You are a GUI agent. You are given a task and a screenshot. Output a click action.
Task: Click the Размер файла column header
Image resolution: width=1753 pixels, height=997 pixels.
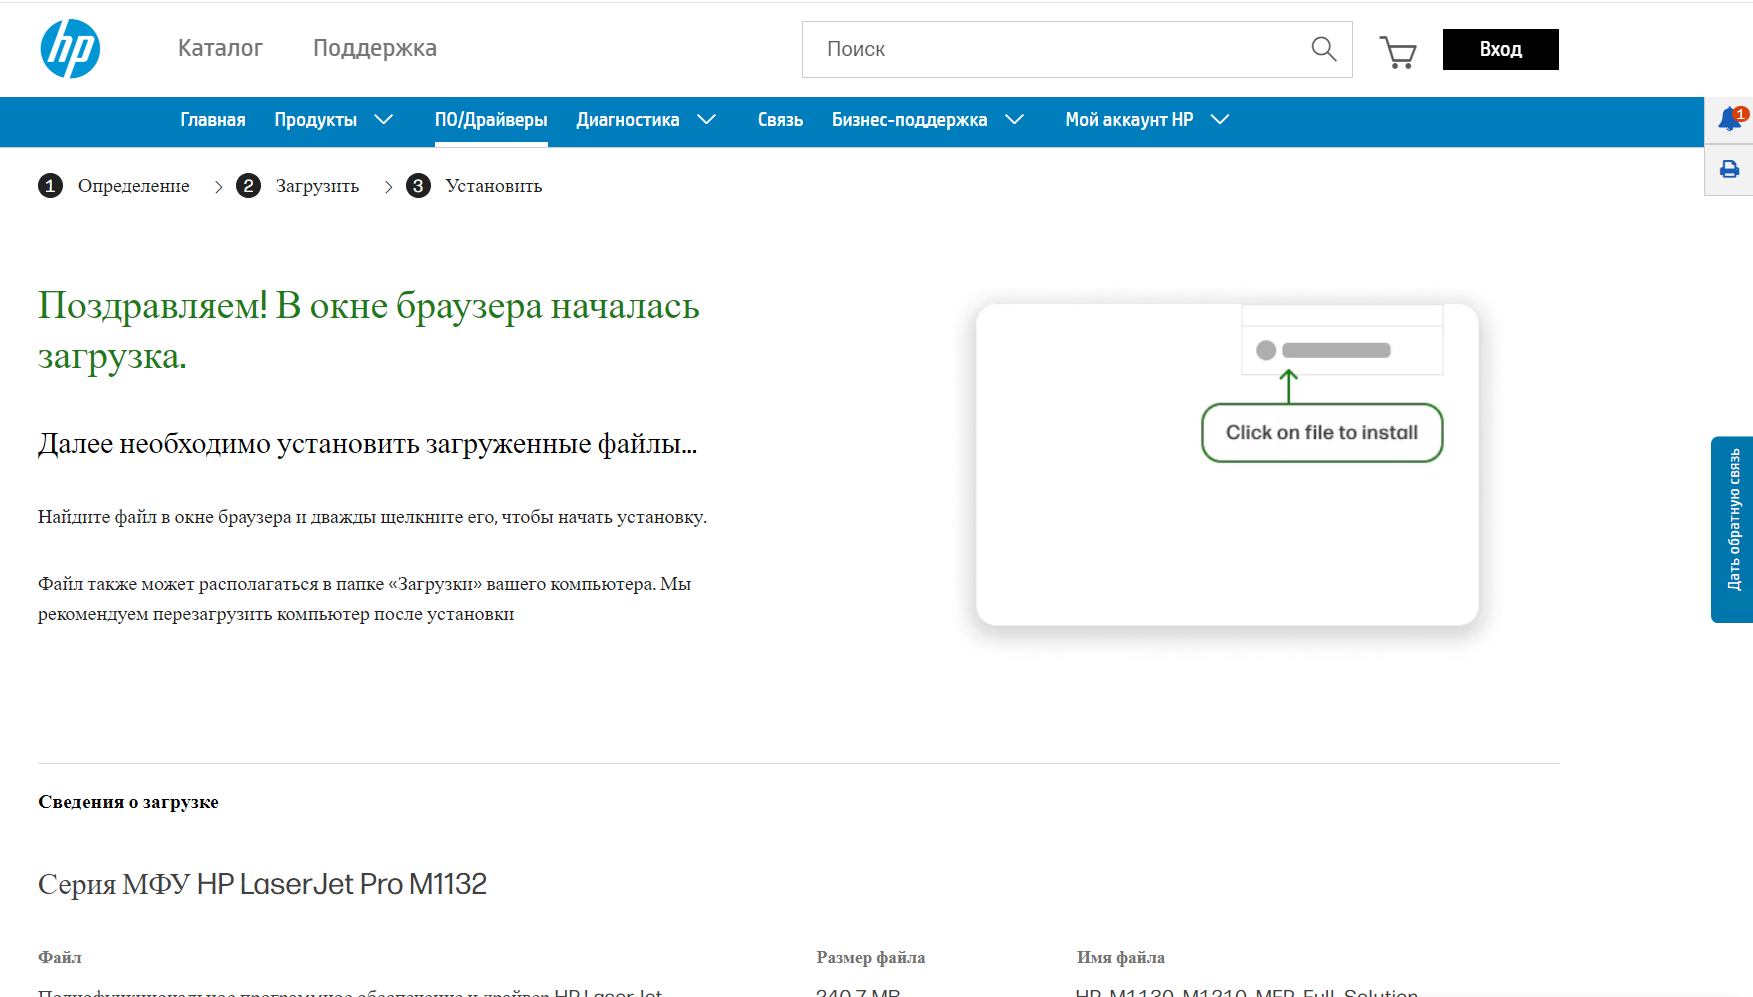tap(871, 957)
